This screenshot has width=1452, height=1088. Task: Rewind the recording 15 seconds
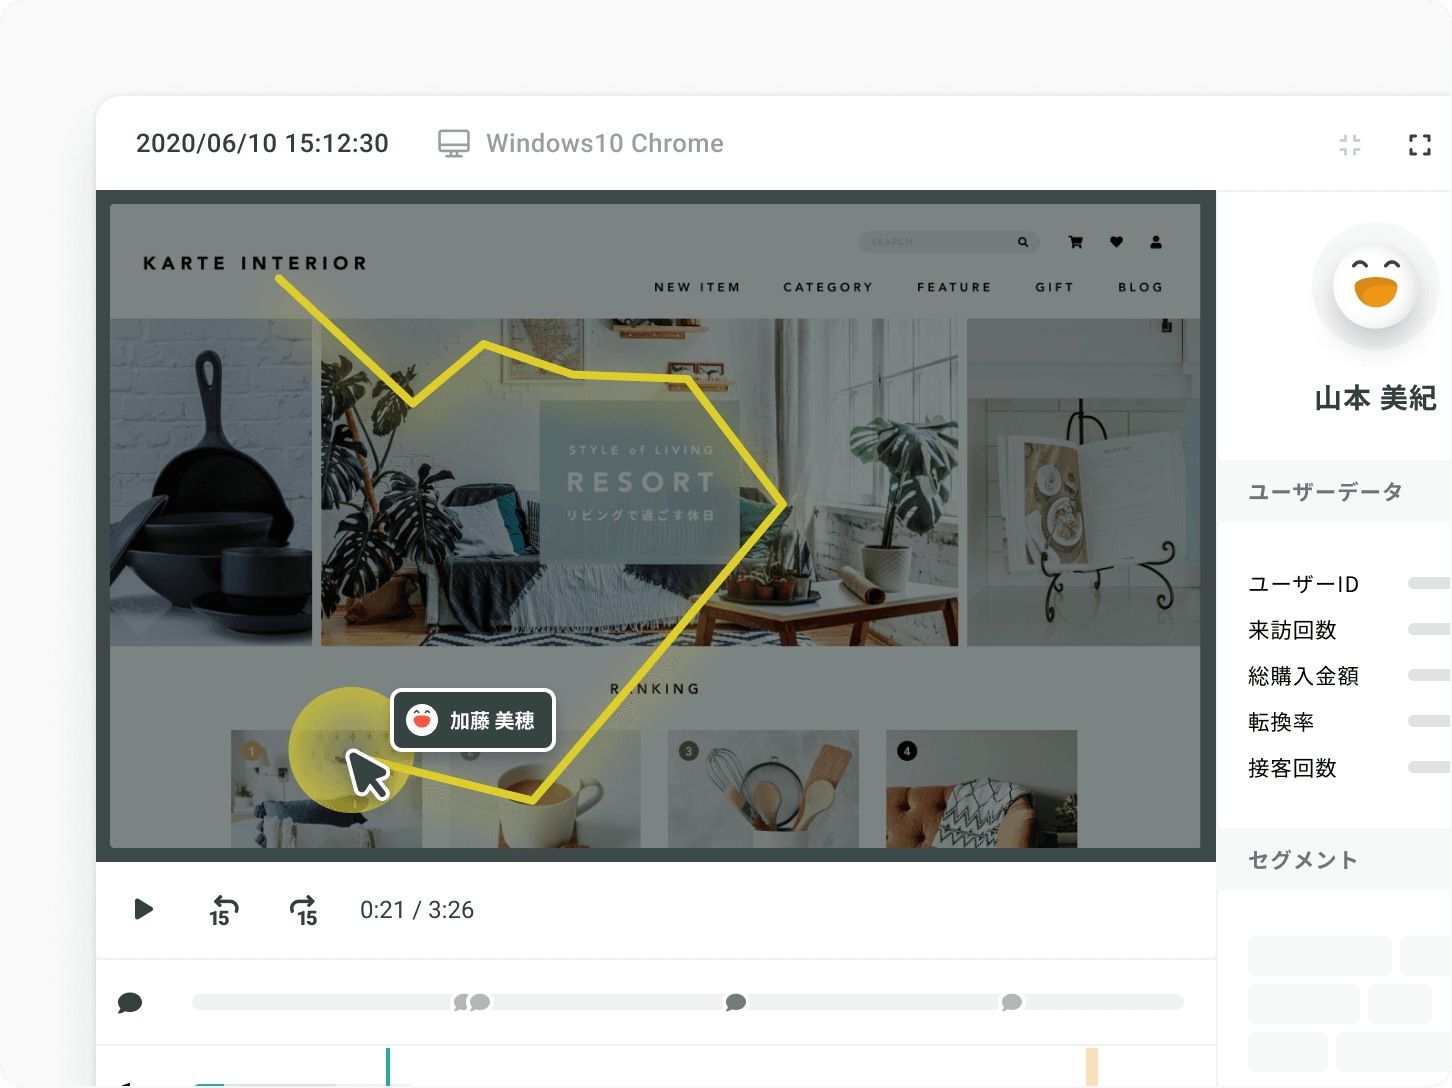click(223, 910)
